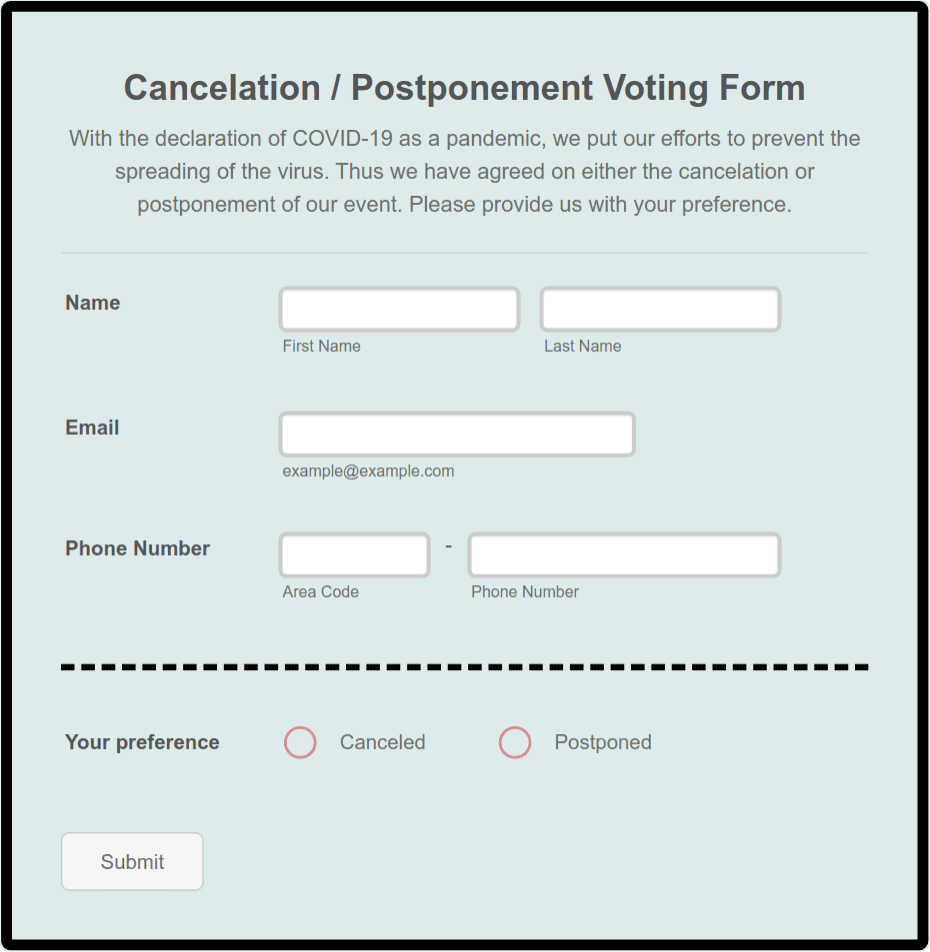Click the Email section label
Viewport: 930px width, 952px height.
91,427
